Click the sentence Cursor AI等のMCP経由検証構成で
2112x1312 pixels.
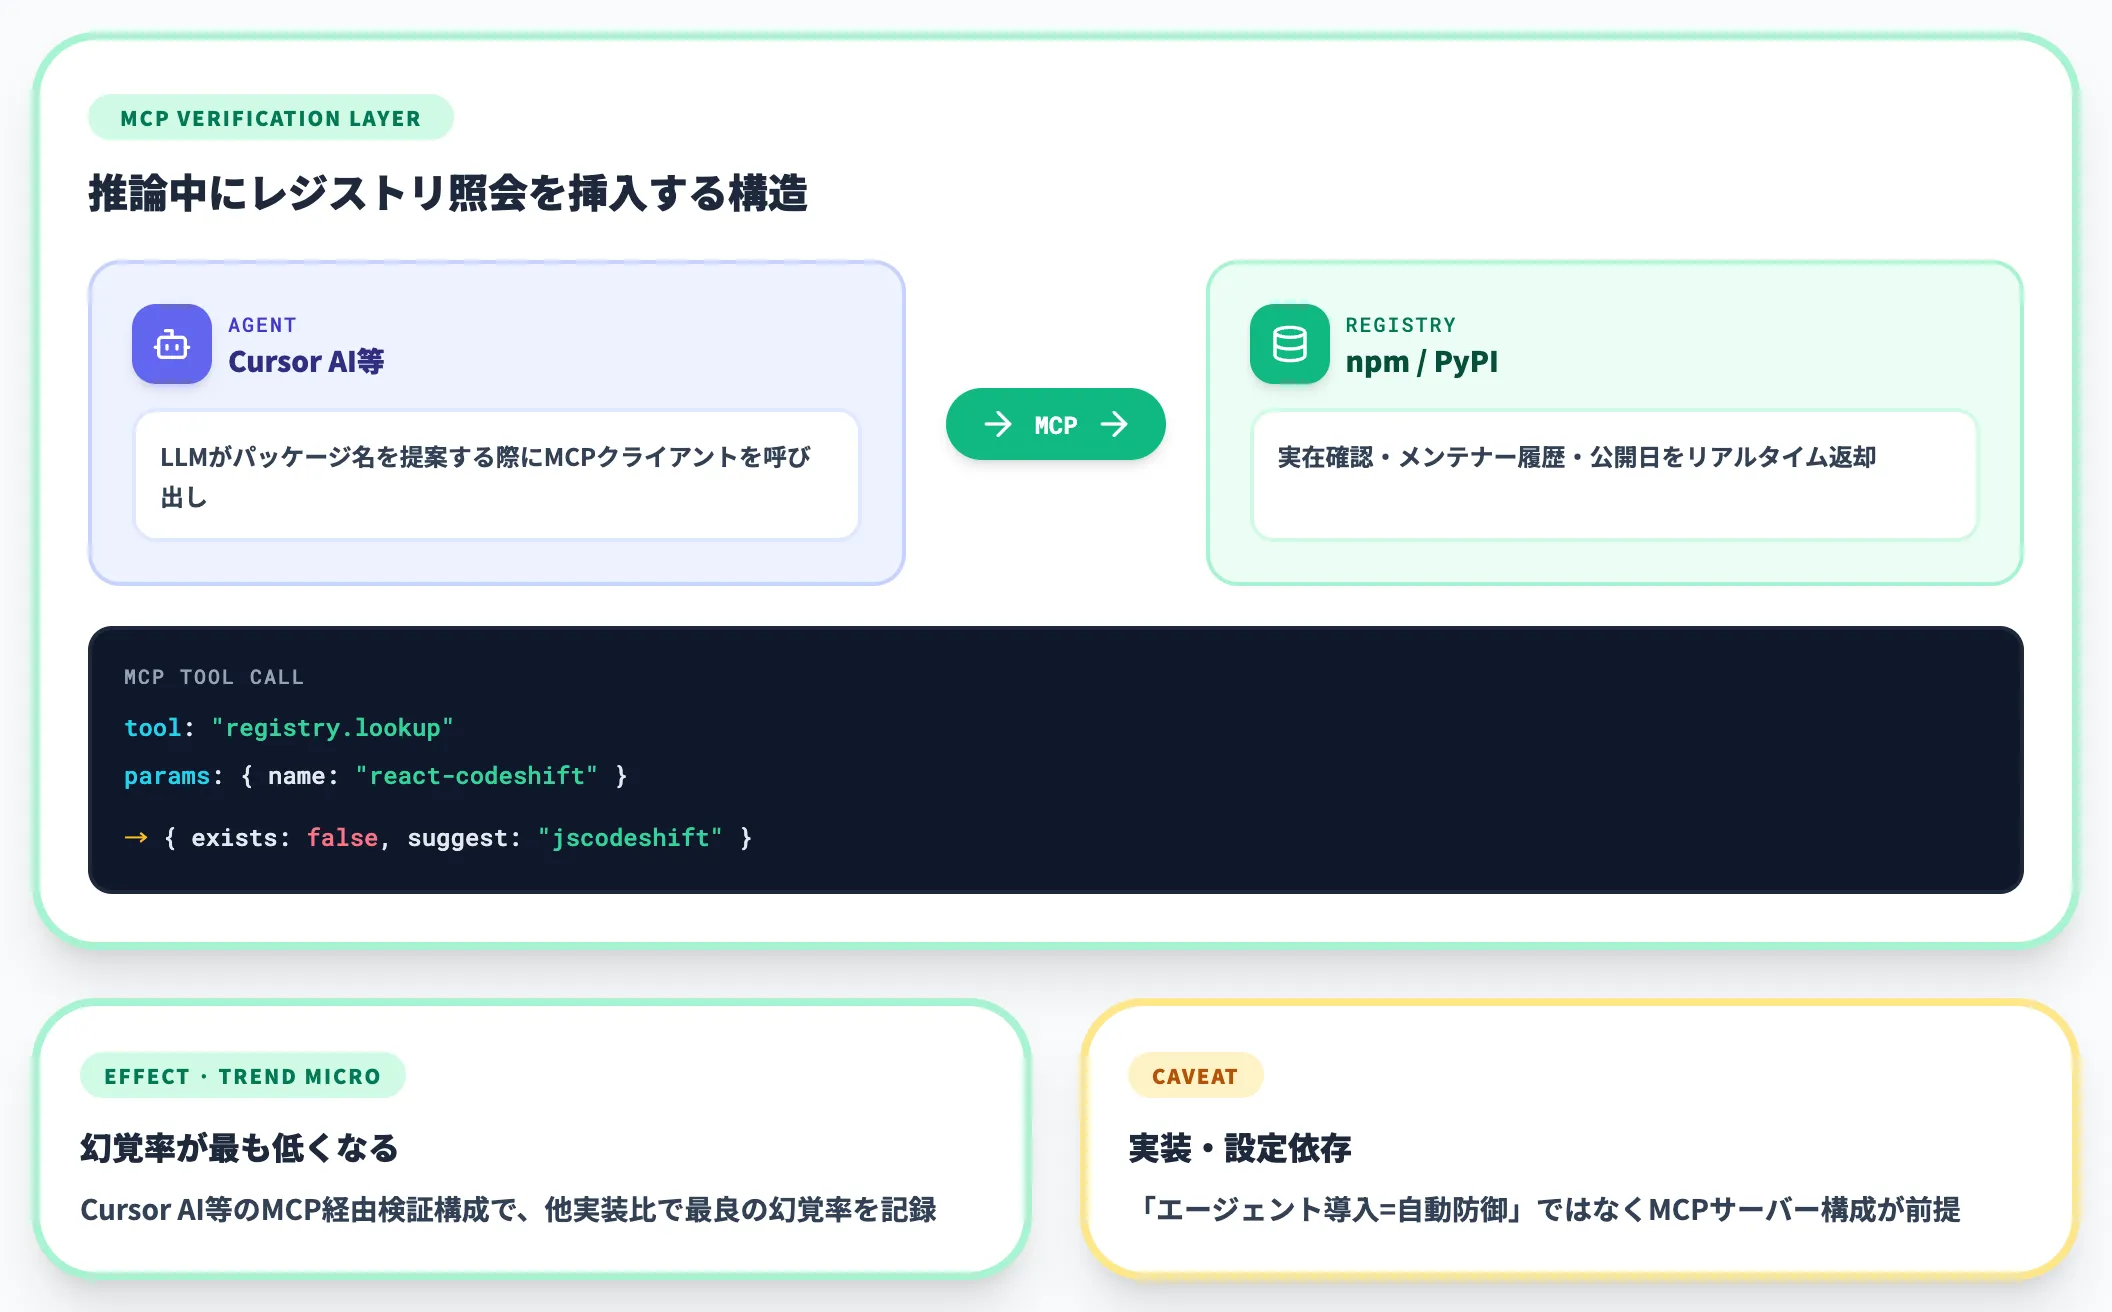pos(303,1210)
